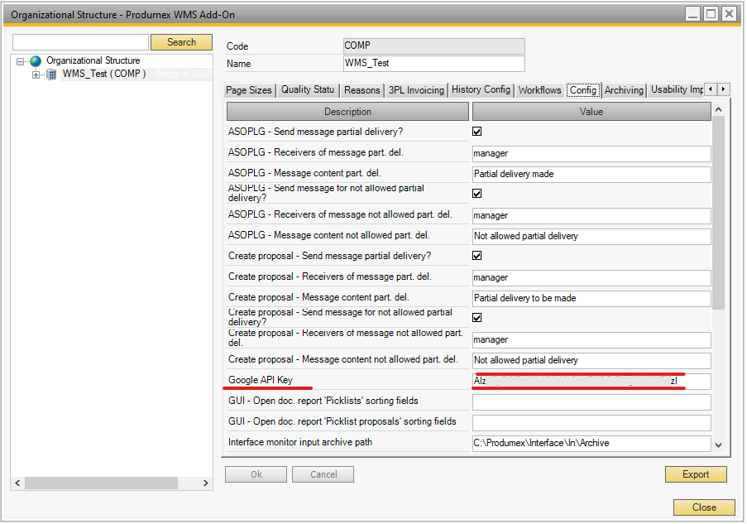Click the 'Create proposal - Message content part. del.' label
Image resolution: width=747 pixels, height=524 pixels.
318,297
